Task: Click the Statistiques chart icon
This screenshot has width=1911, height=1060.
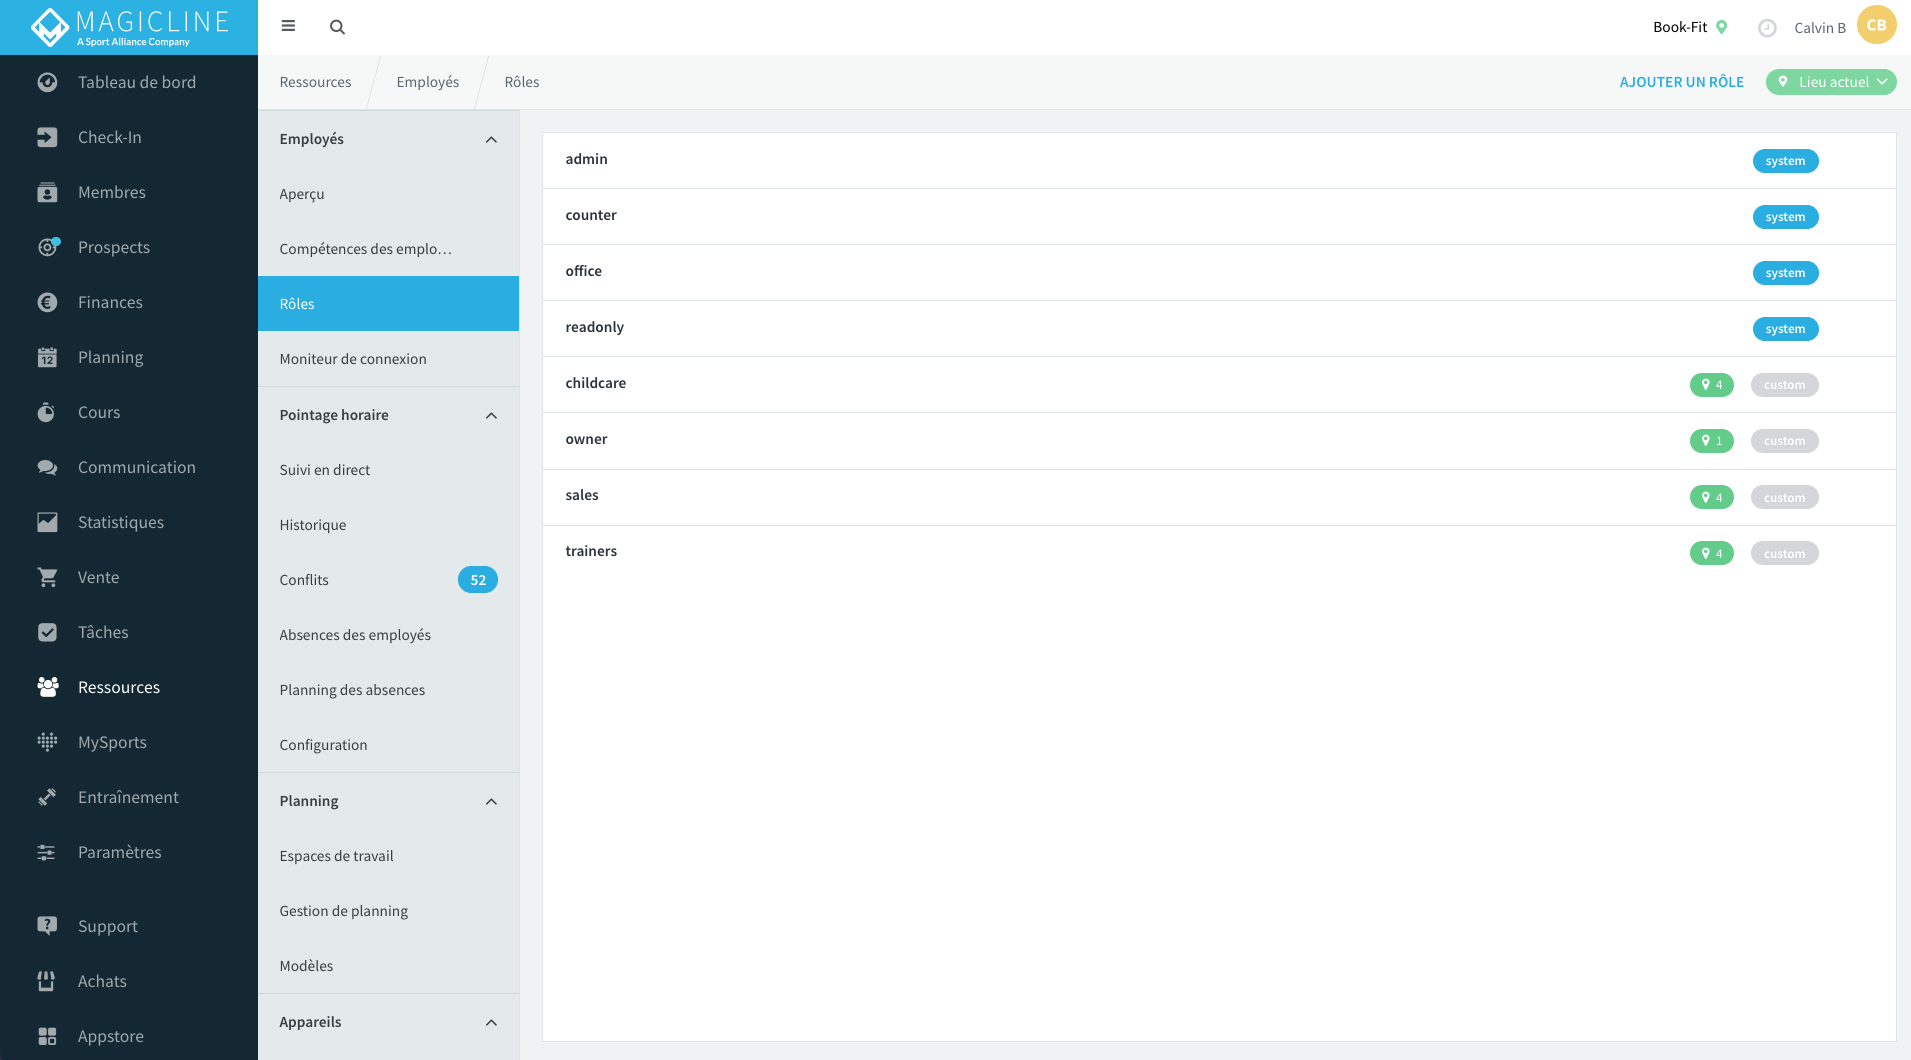Action: [47, 522]
